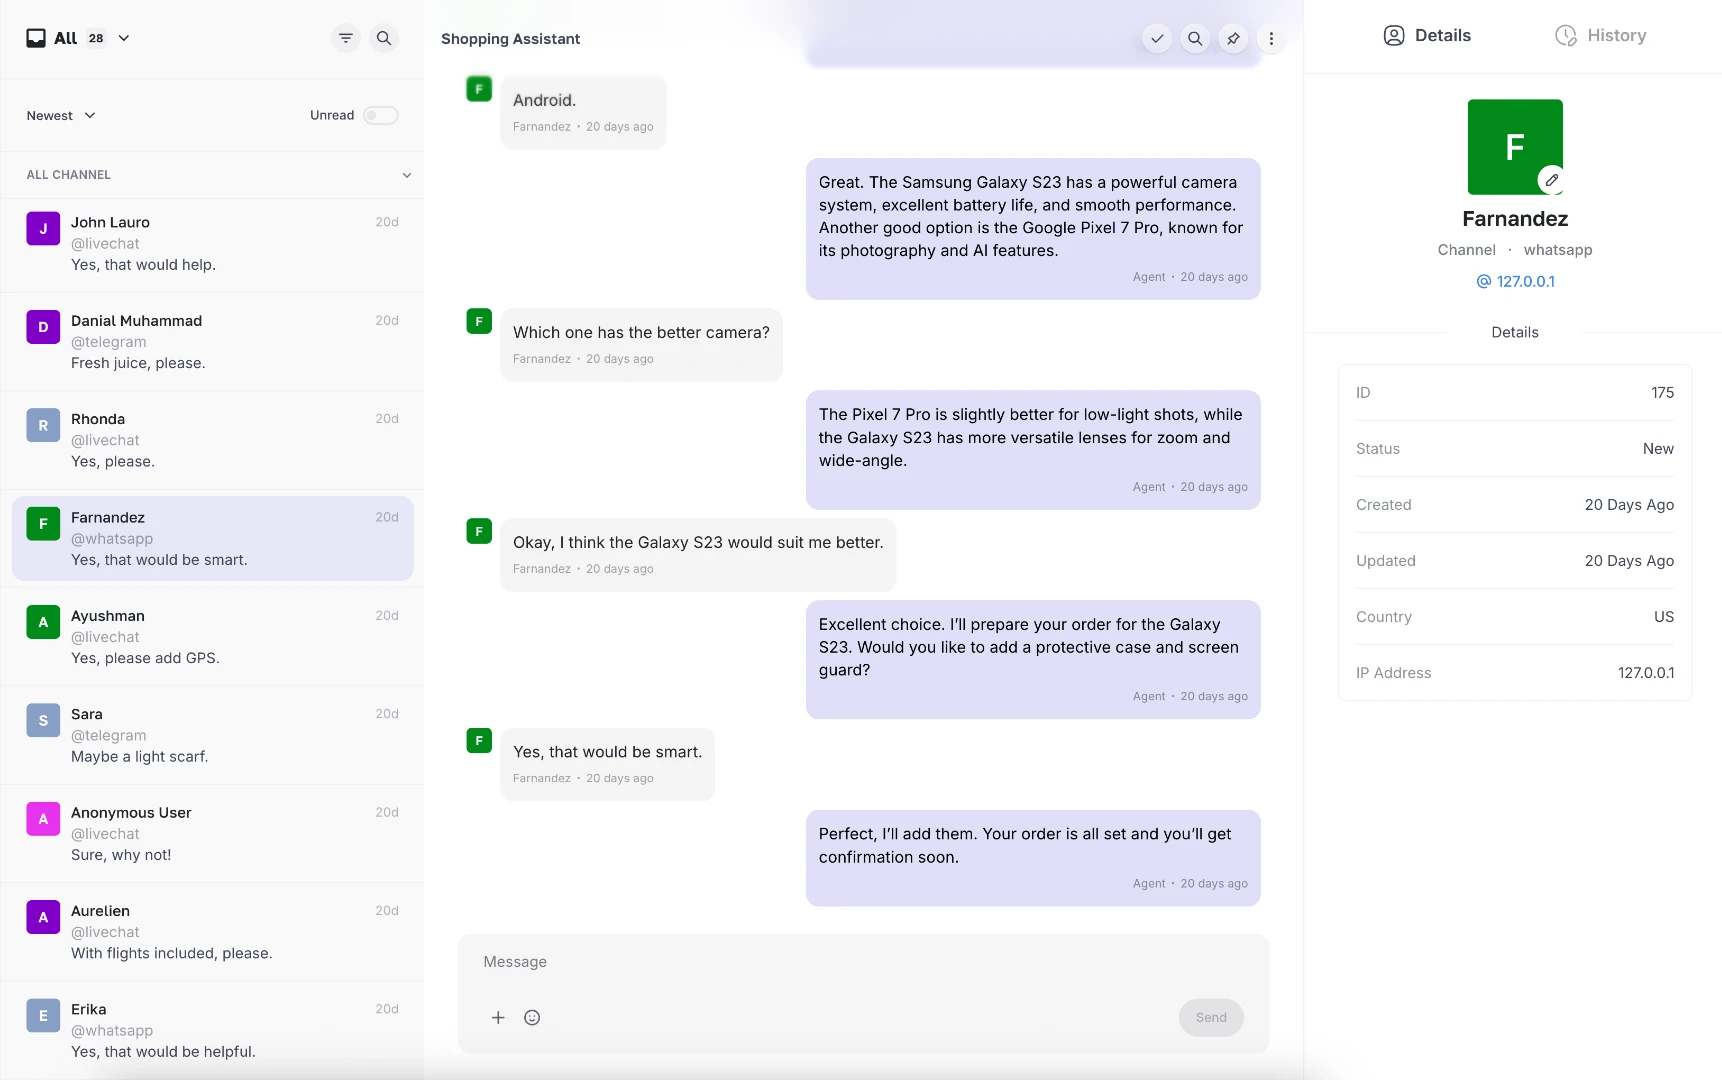Open the Newest sort order dropdown
Screen dimensions: 1722x1080
[x=60, y=115]
